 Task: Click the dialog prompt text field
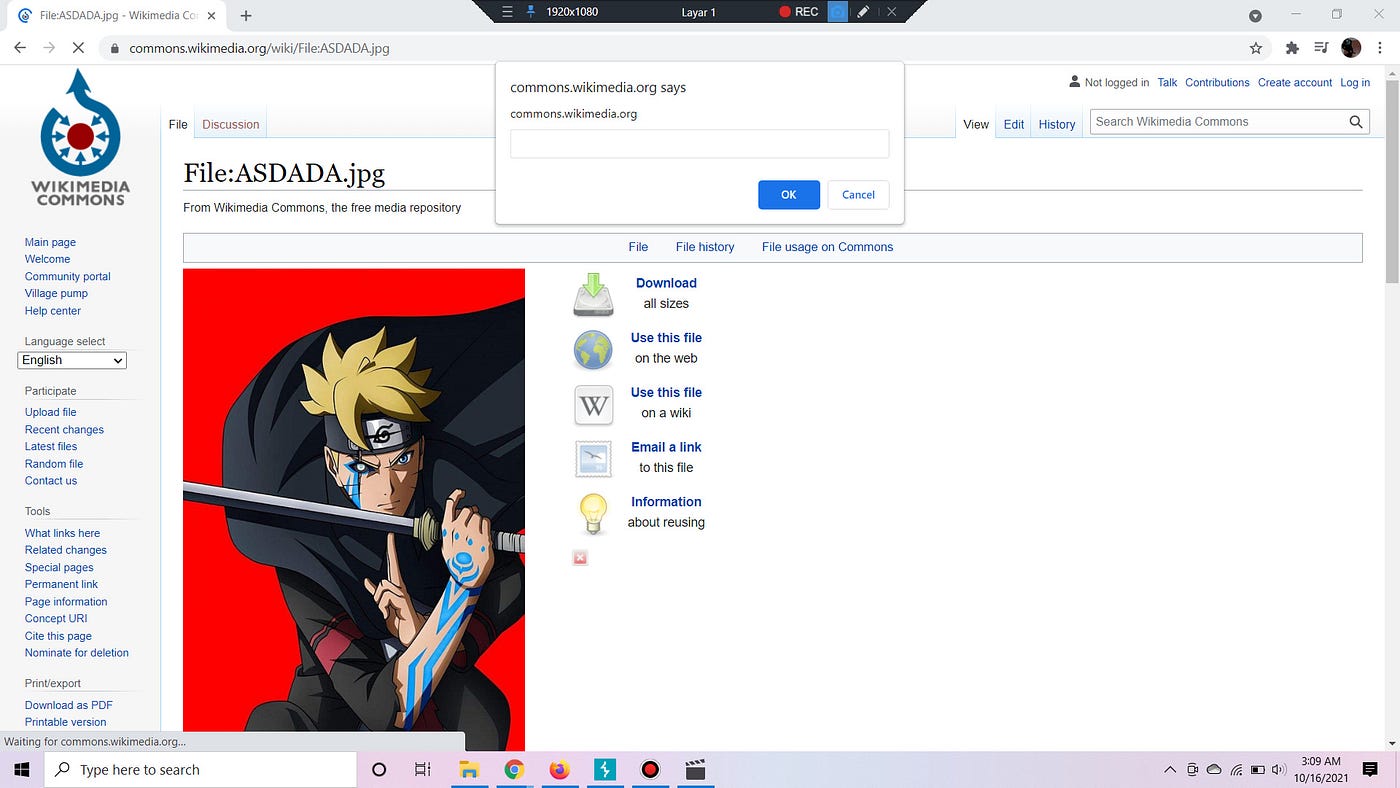pyautogui.click(x=700, y=144)
